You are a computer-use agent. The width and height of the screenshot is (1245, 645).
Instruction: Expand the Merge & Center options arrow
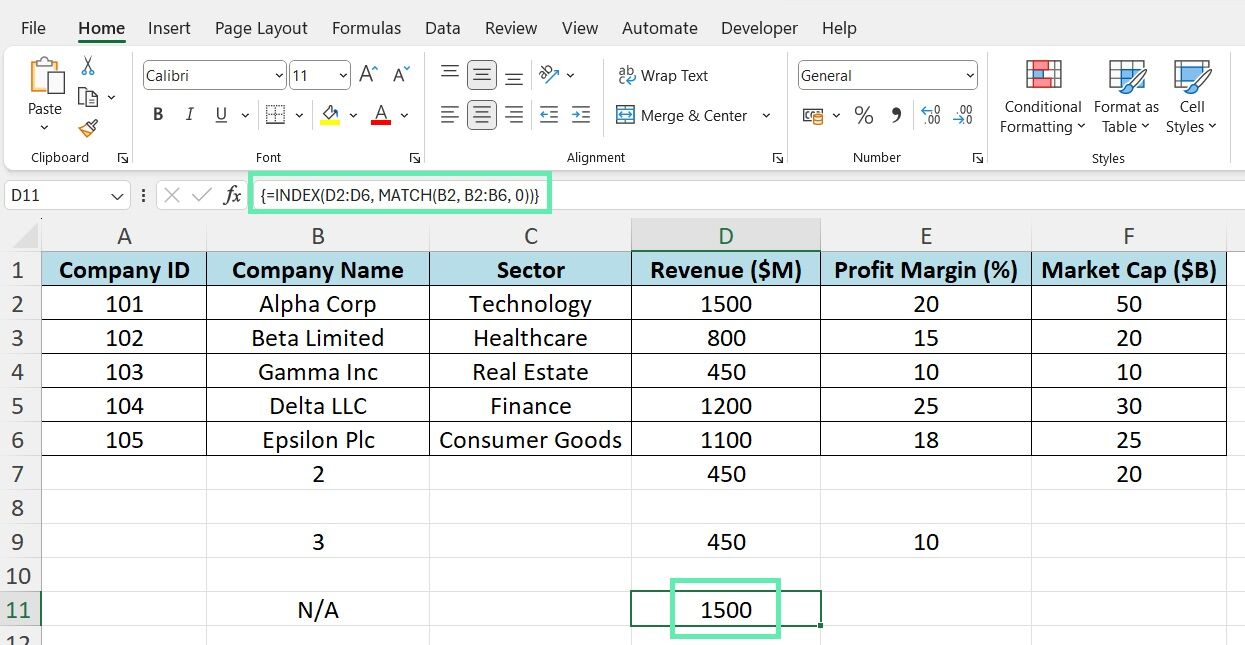point(766,115)
